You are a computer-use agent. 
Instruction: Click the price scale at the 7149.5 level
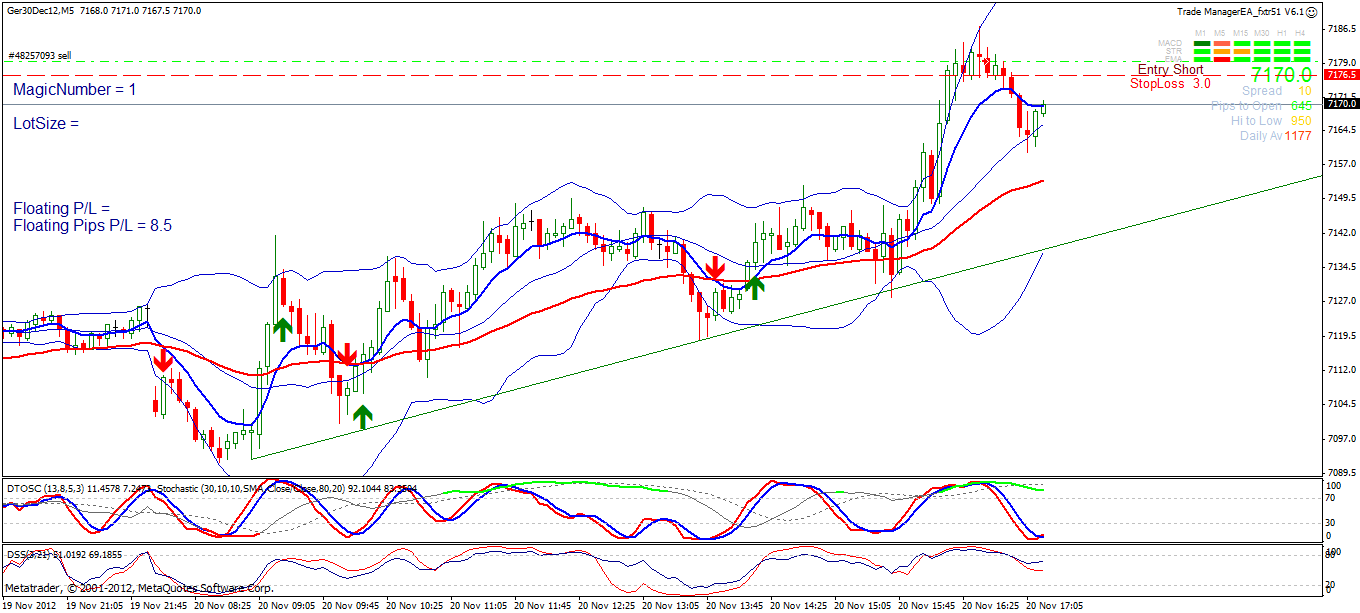click(x=1340, y=198)
